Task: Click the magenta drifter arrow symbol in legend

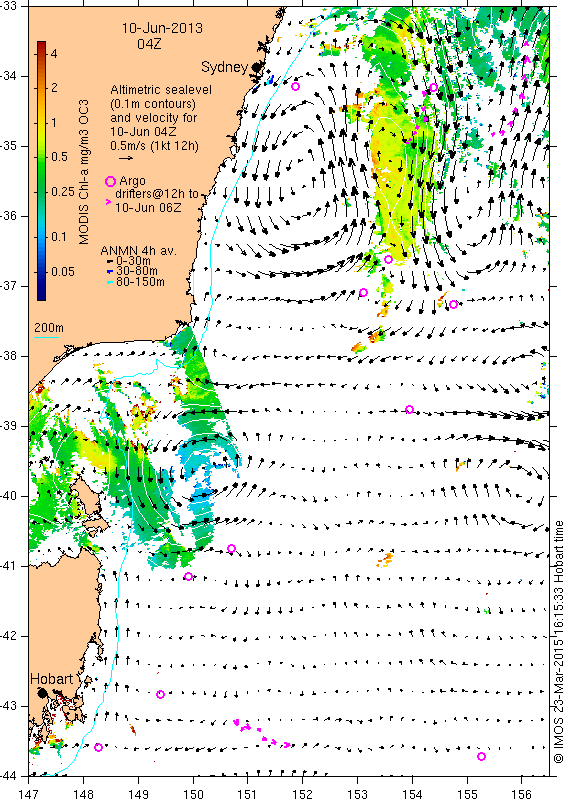Action: point(108,202)
